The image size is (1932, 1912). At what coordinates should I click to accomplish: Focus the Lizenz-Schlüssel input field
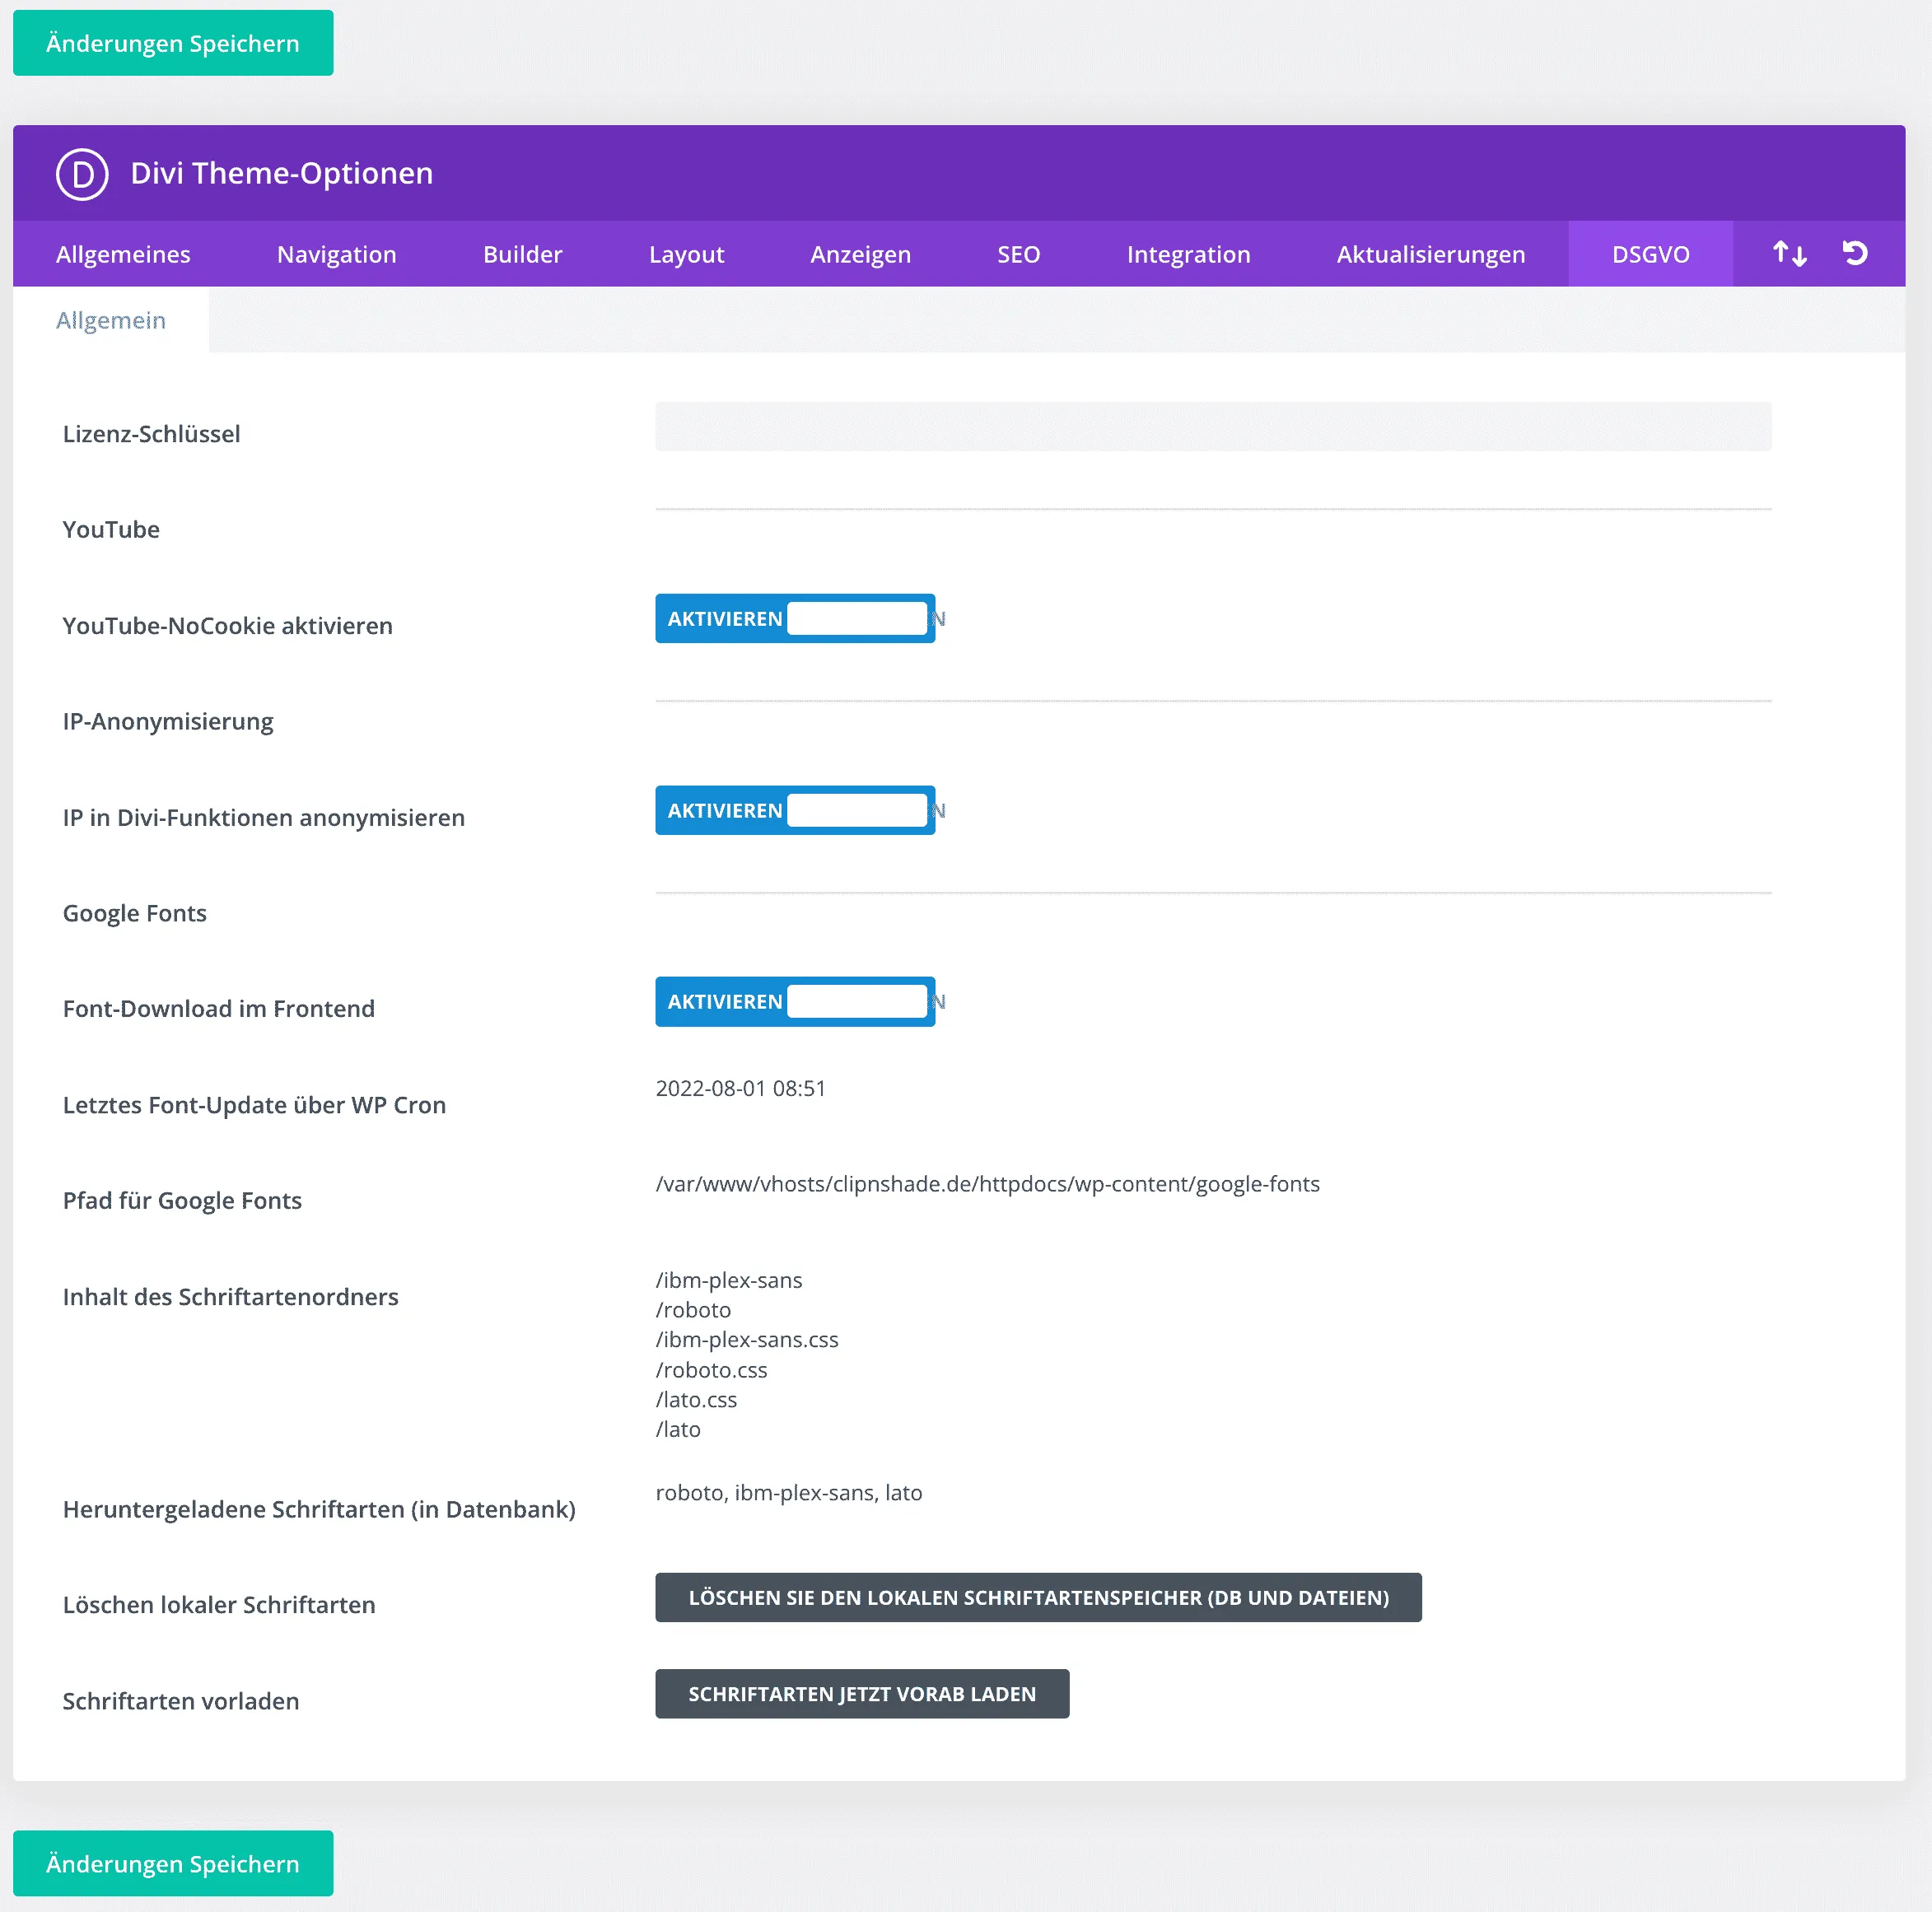click(1213, 427)
